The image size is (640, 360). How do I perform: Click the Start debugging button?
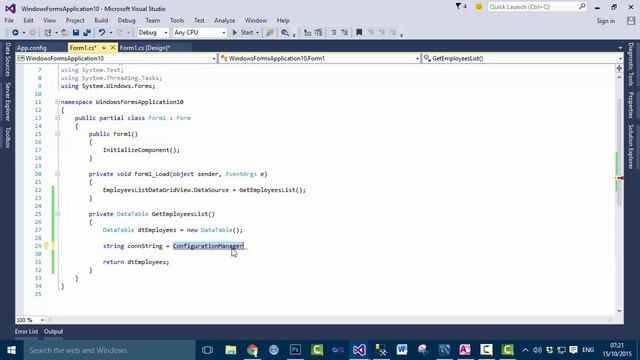(243, 33)
